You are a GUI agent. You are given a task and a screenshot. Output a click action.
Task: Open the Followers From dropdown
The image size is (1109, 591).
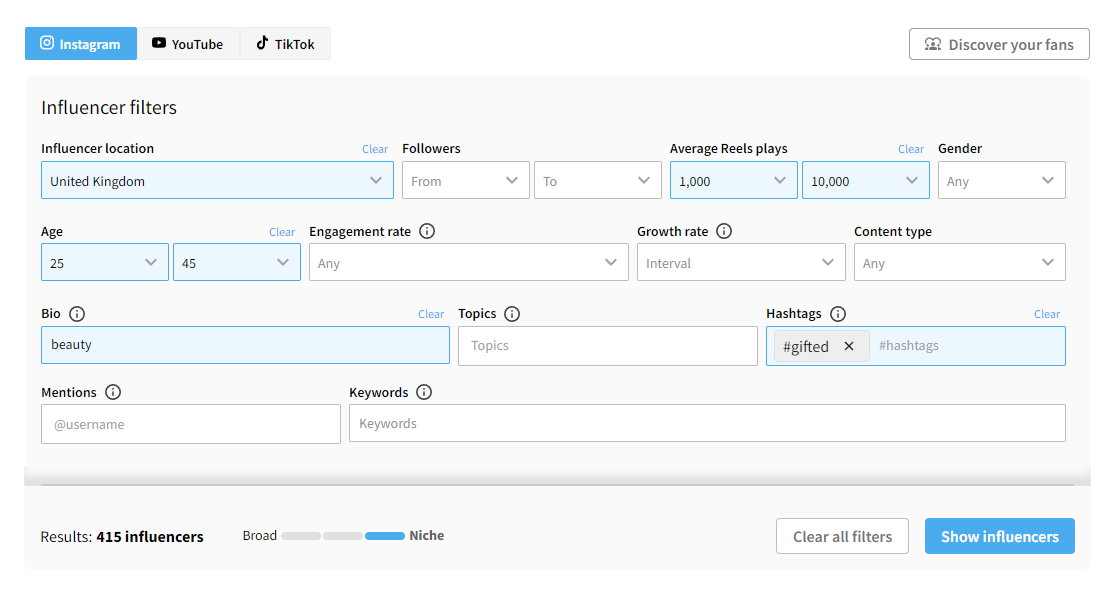(465, 180)
